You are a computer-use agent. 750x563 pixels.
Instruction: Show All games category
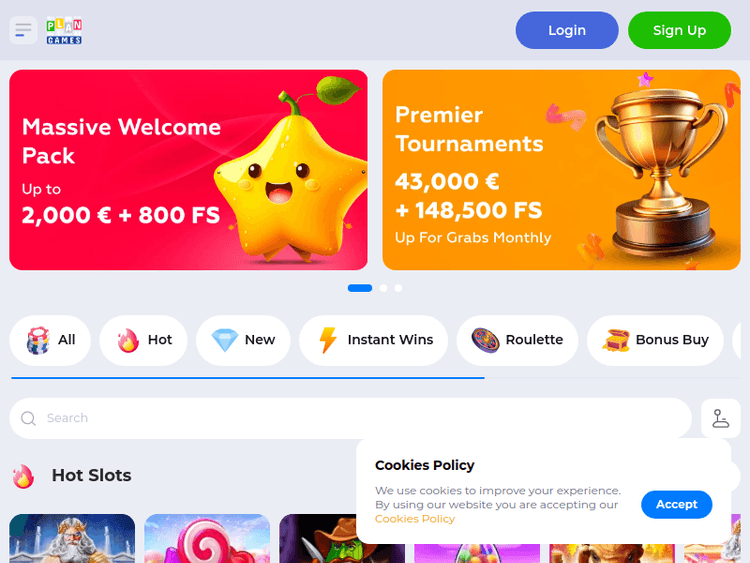(50, 340)
